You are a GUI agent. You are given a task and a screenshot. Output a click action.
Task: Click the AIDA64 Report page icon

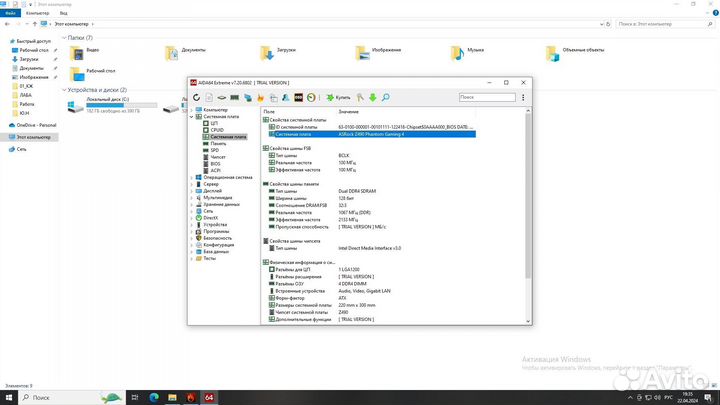(209, 97)
